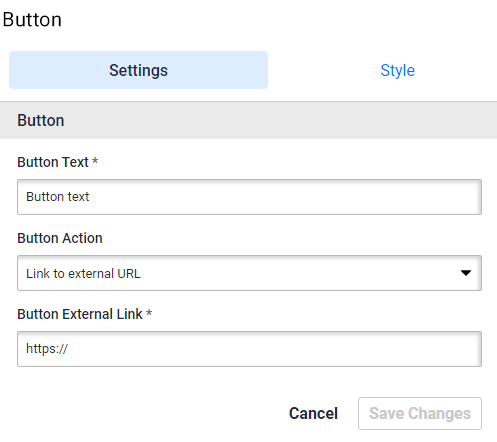Open the Style tab
This screenshot has height=442, width=497.
click(397, 70)
